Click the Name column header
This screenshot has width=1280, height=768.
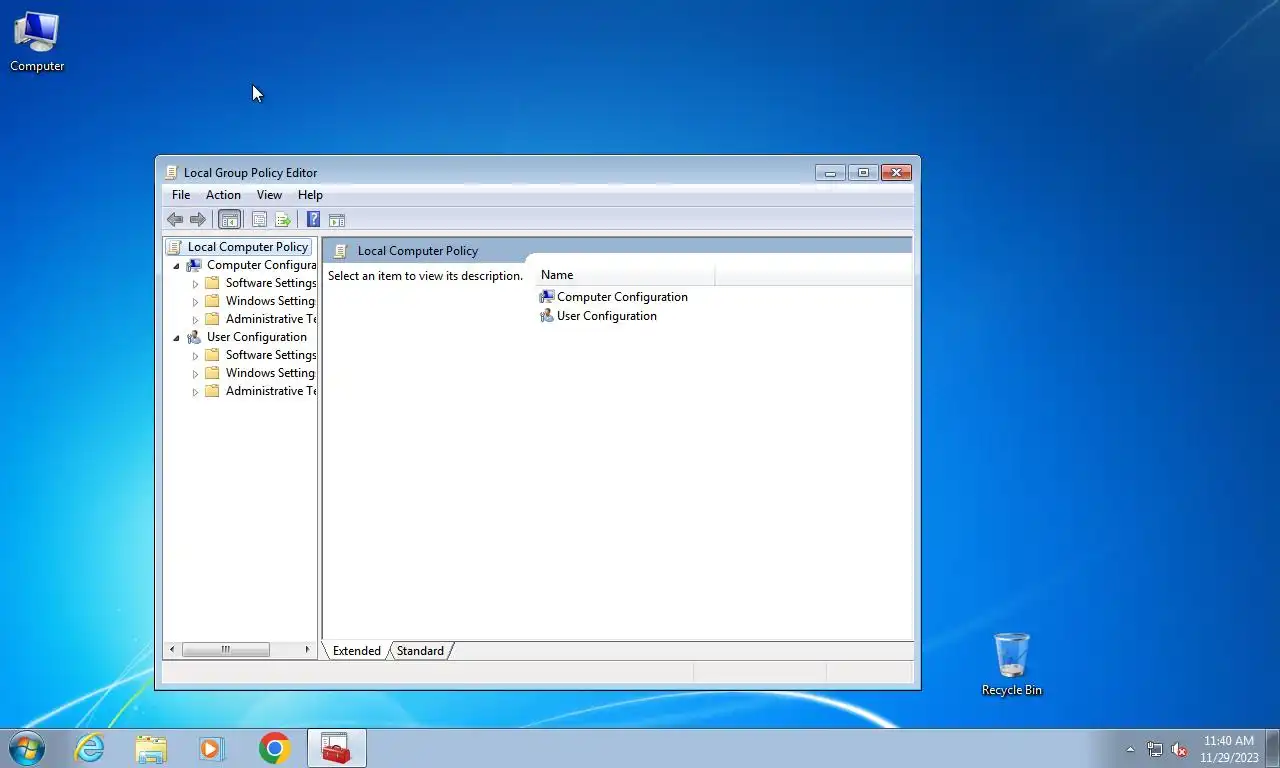(x=625, y=275)
